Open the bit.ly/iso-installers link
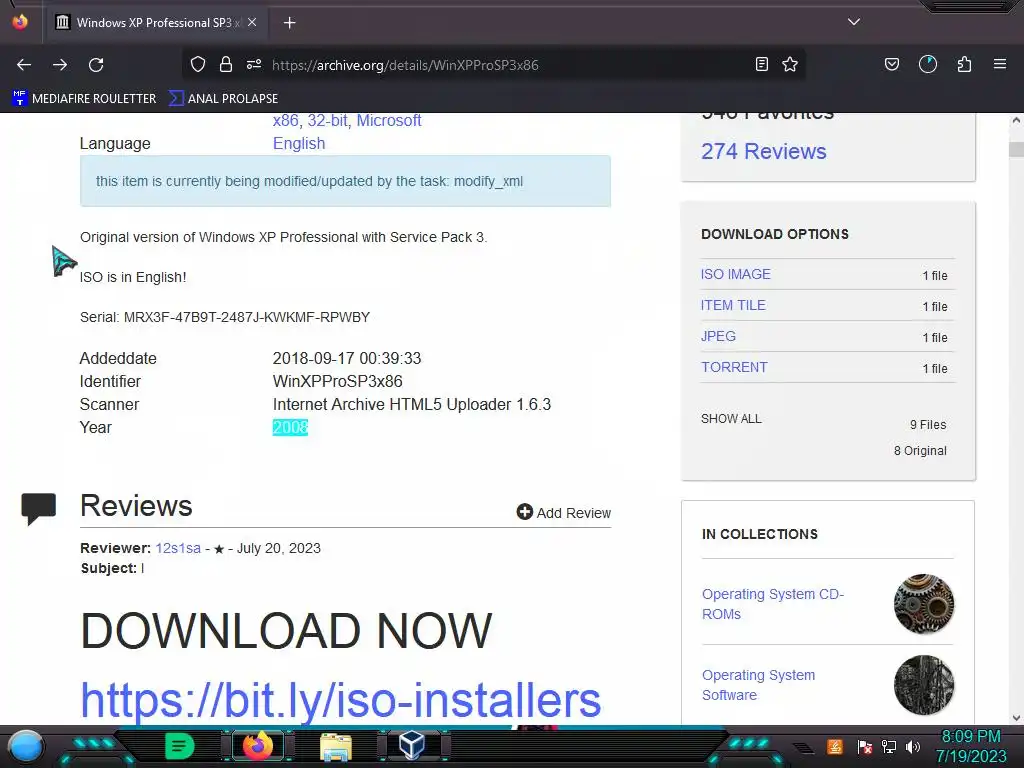The image size is (1024, 768). coord(340,699)
